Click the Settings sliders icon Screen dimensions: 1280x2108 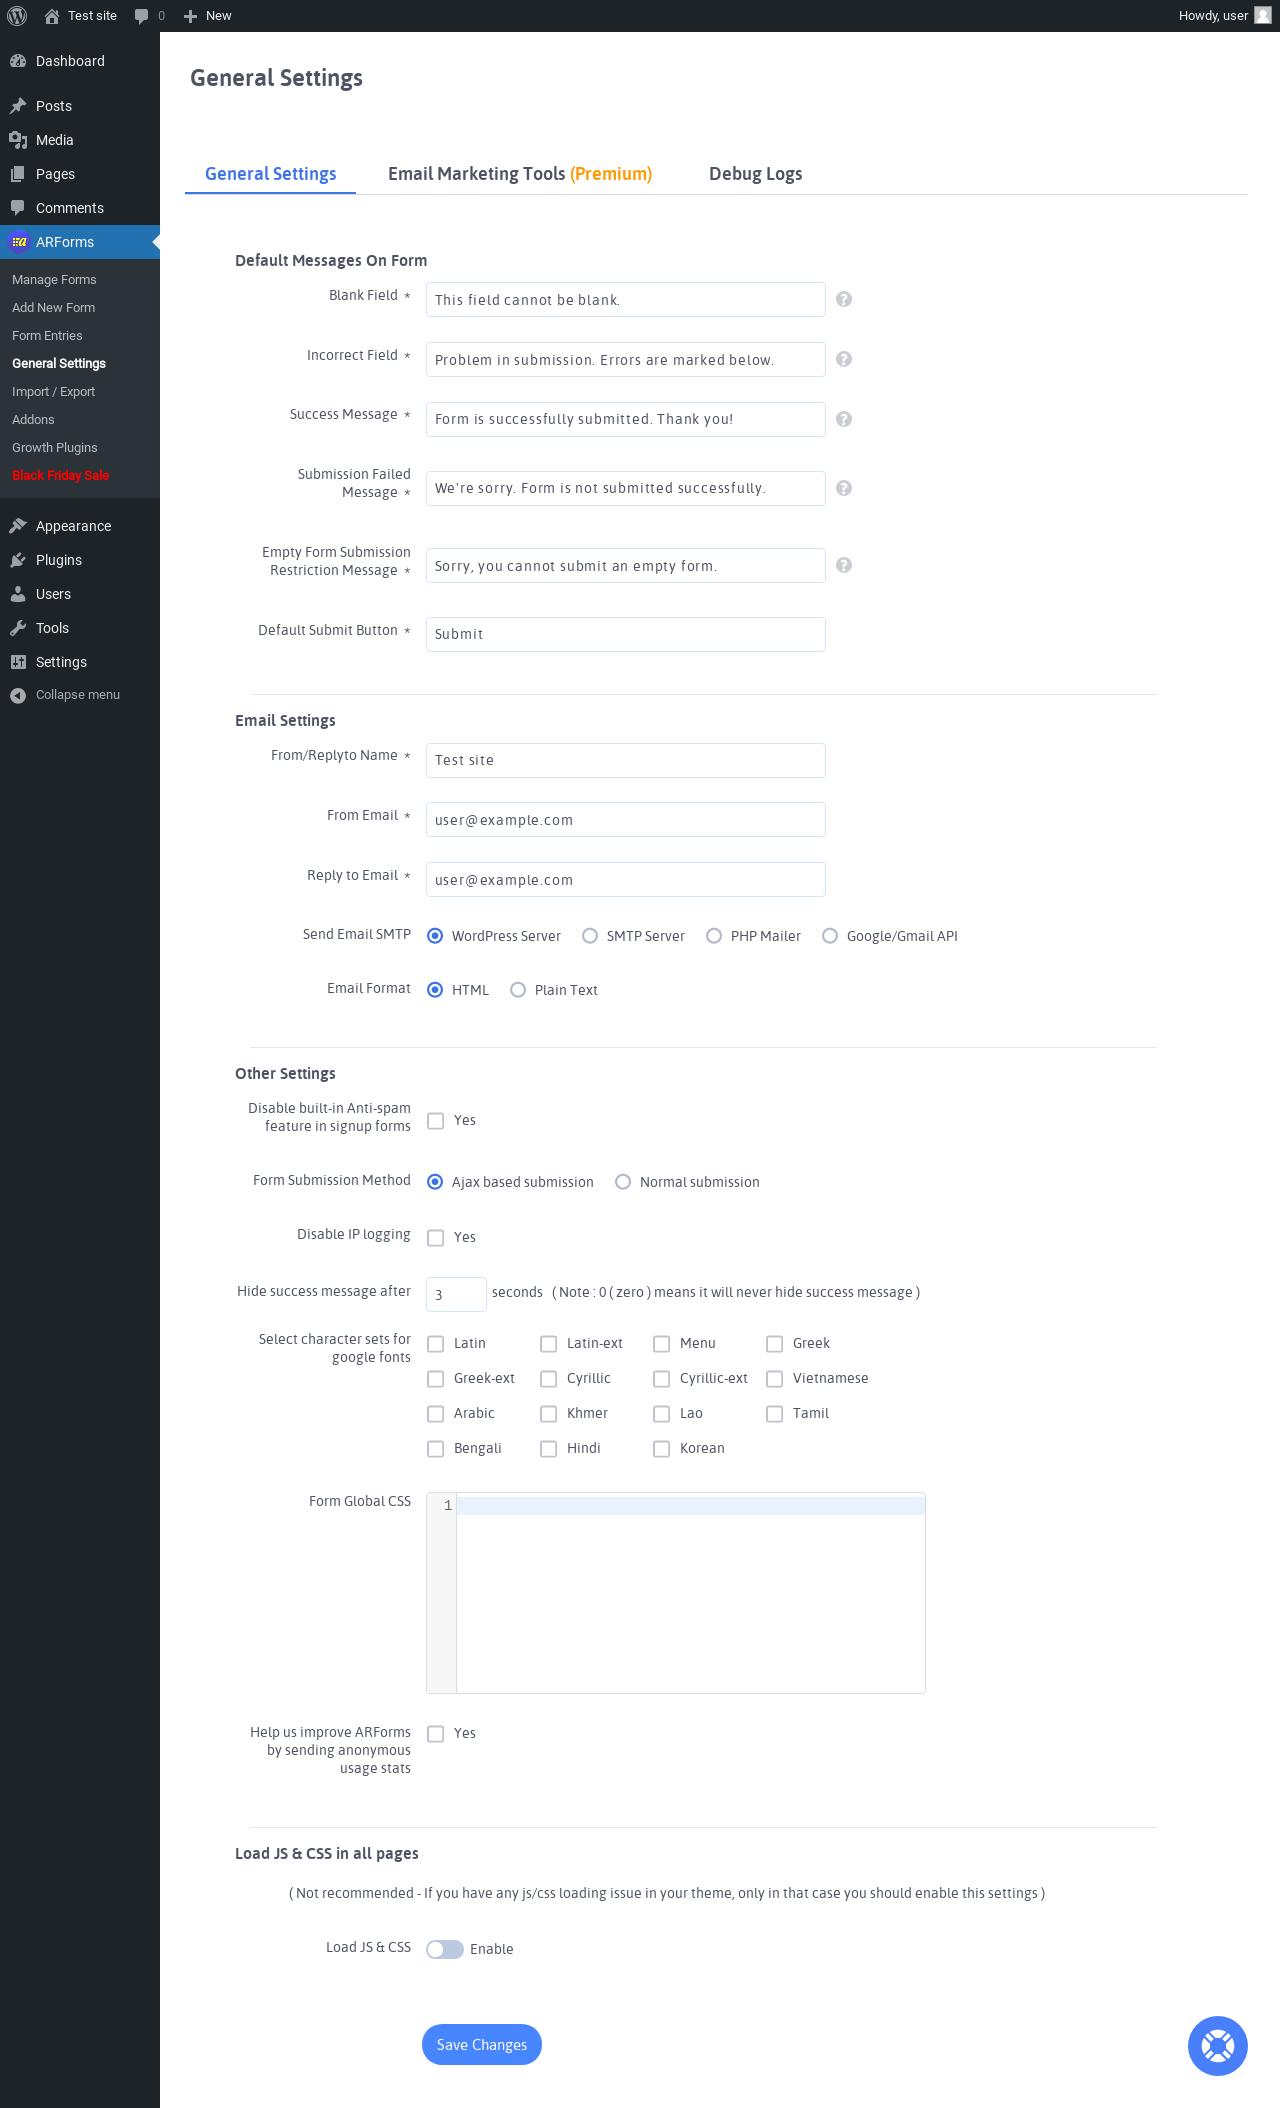[18, 662]
